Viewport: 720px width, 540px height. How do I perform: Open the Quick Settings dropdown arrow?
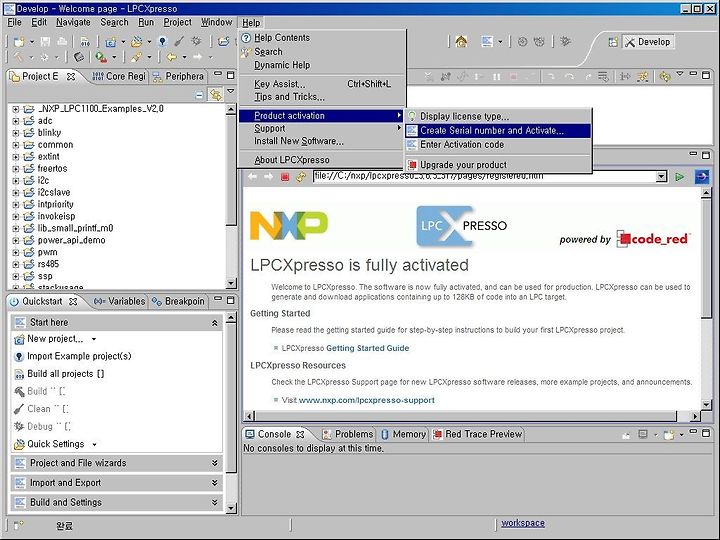tap(94, 444)
